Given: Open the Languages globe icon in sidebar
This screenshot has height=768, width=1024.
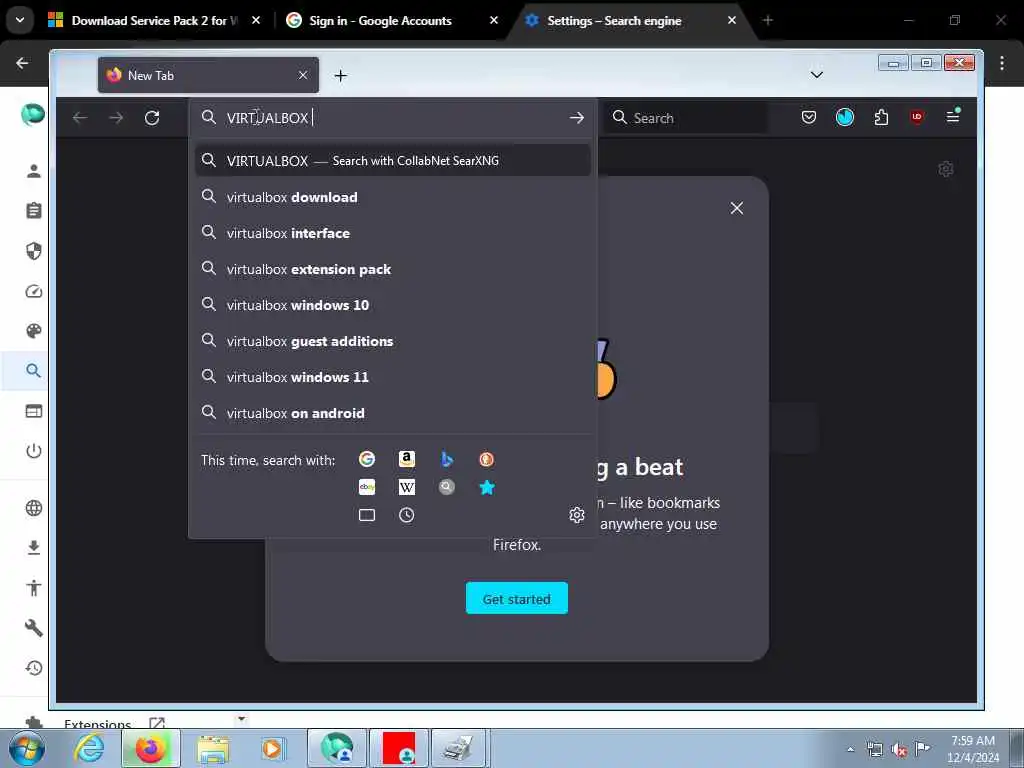Looking at the screenshot, I should point(34,508).
